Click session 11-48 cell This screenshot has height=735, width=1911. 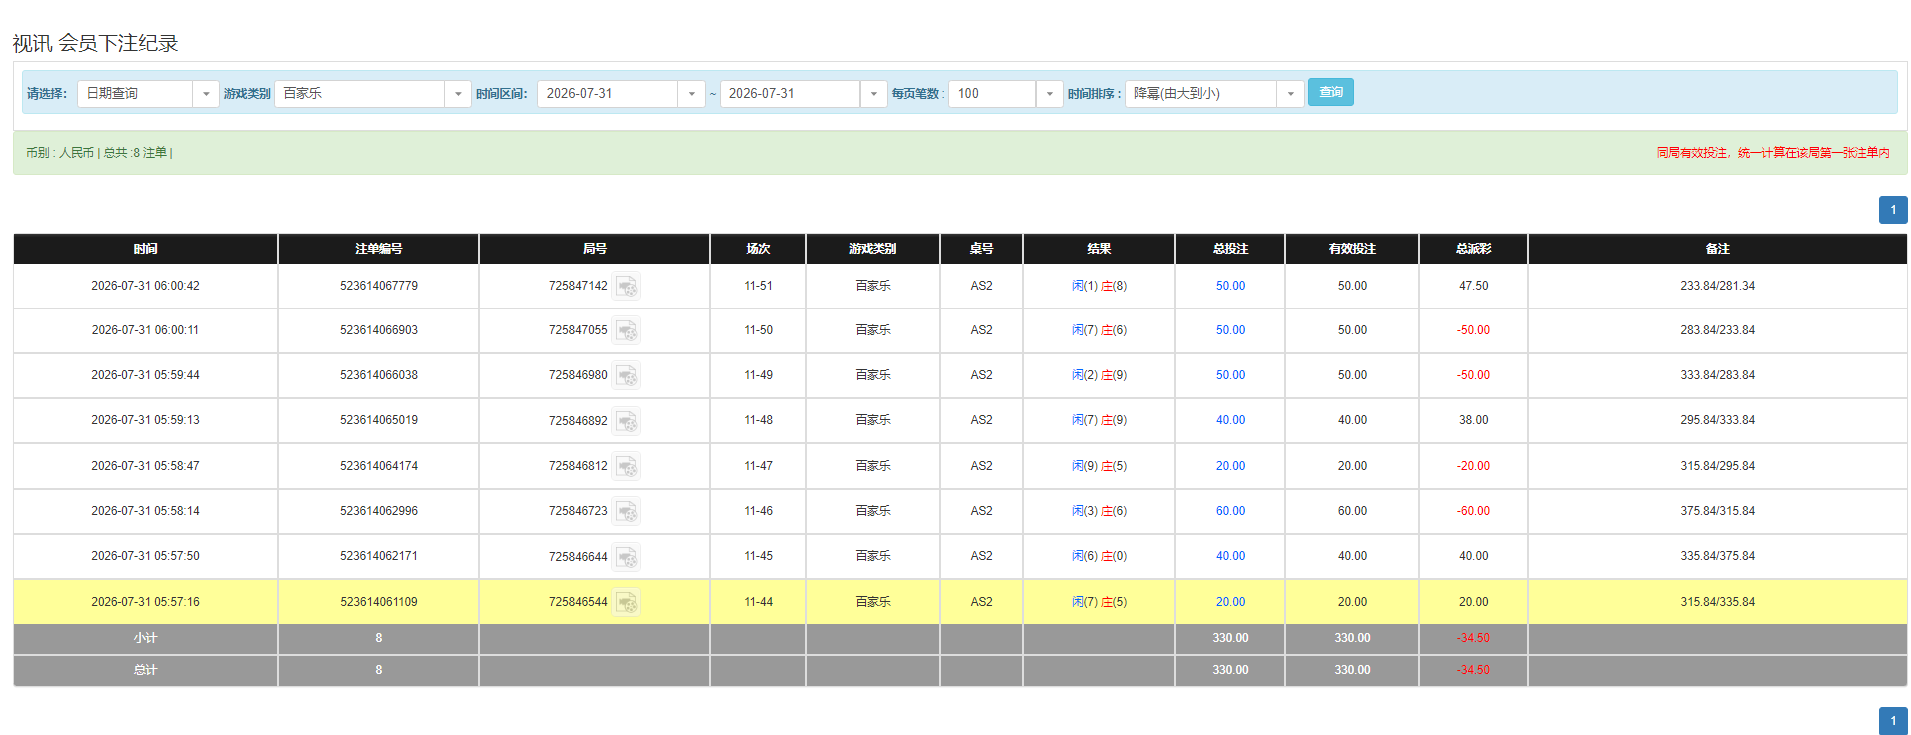point(758,420)
